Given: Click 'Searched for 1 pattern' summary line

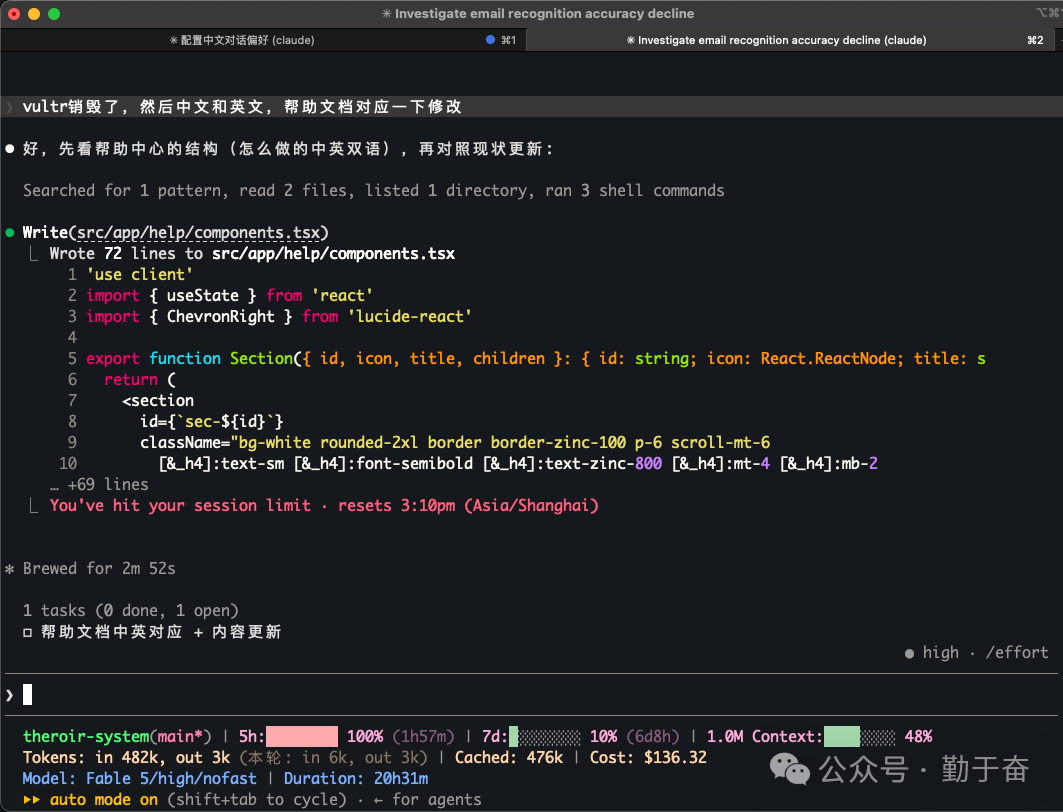Looking at the screenshot, I should tap(374, 190).
